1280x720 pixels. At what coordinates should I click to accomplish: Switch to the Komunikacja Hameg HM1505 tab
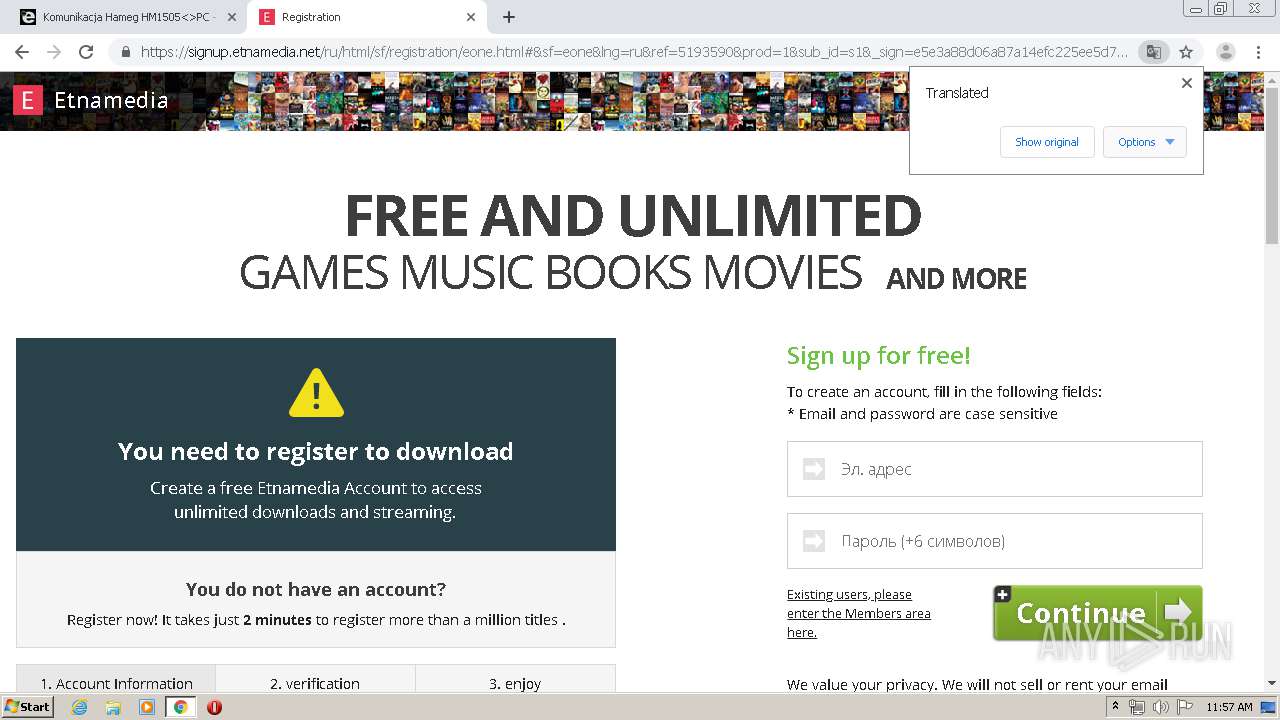click(x=126, y=17)
